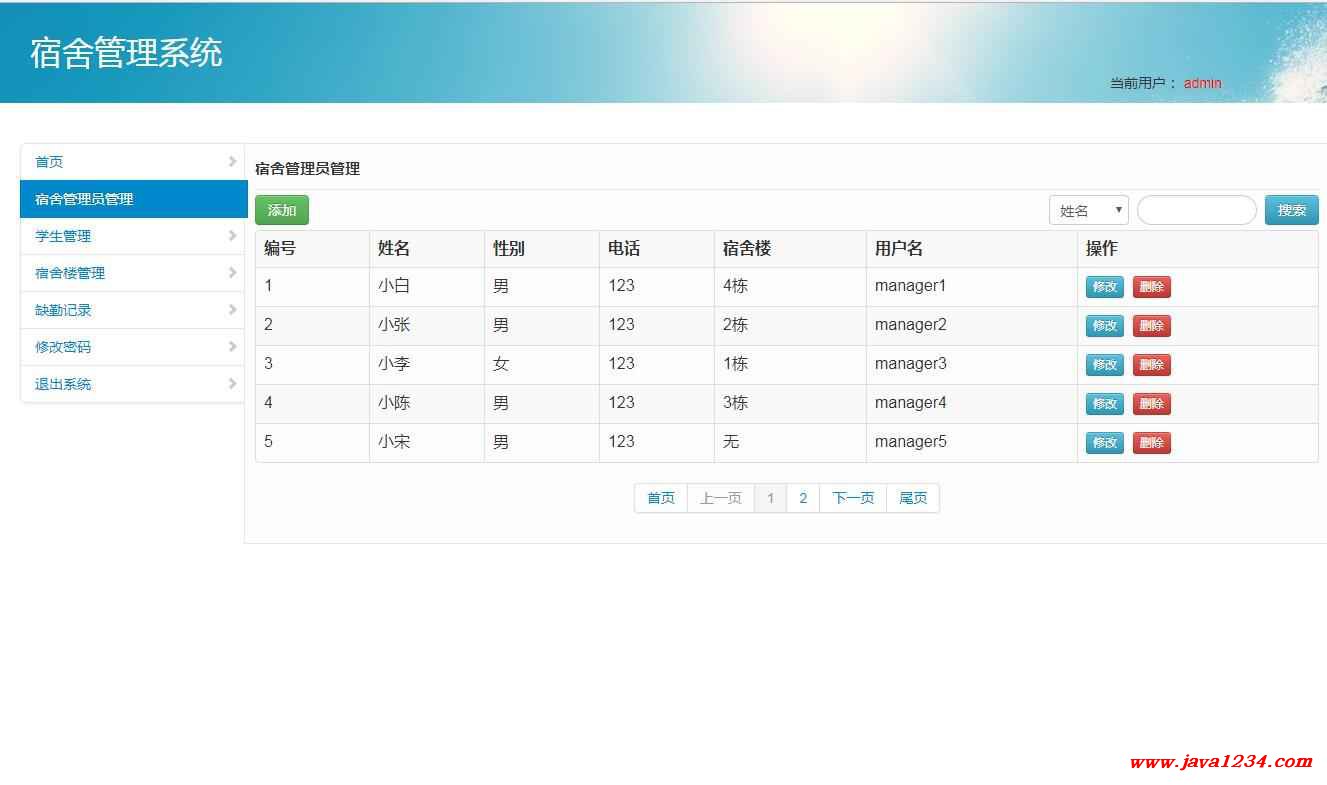Delete manager5 using the 删除 button
The height and width of the screenshot is (785, 1327).
coord(1151,443)
